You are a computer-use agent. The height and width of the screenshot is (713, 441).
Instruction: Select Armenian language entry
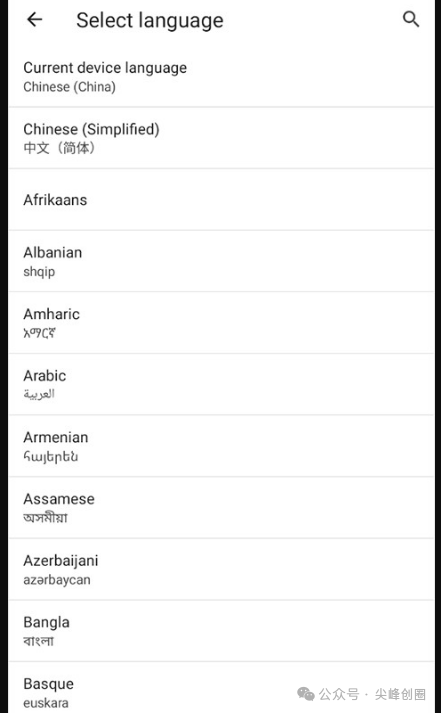[221, 446]
